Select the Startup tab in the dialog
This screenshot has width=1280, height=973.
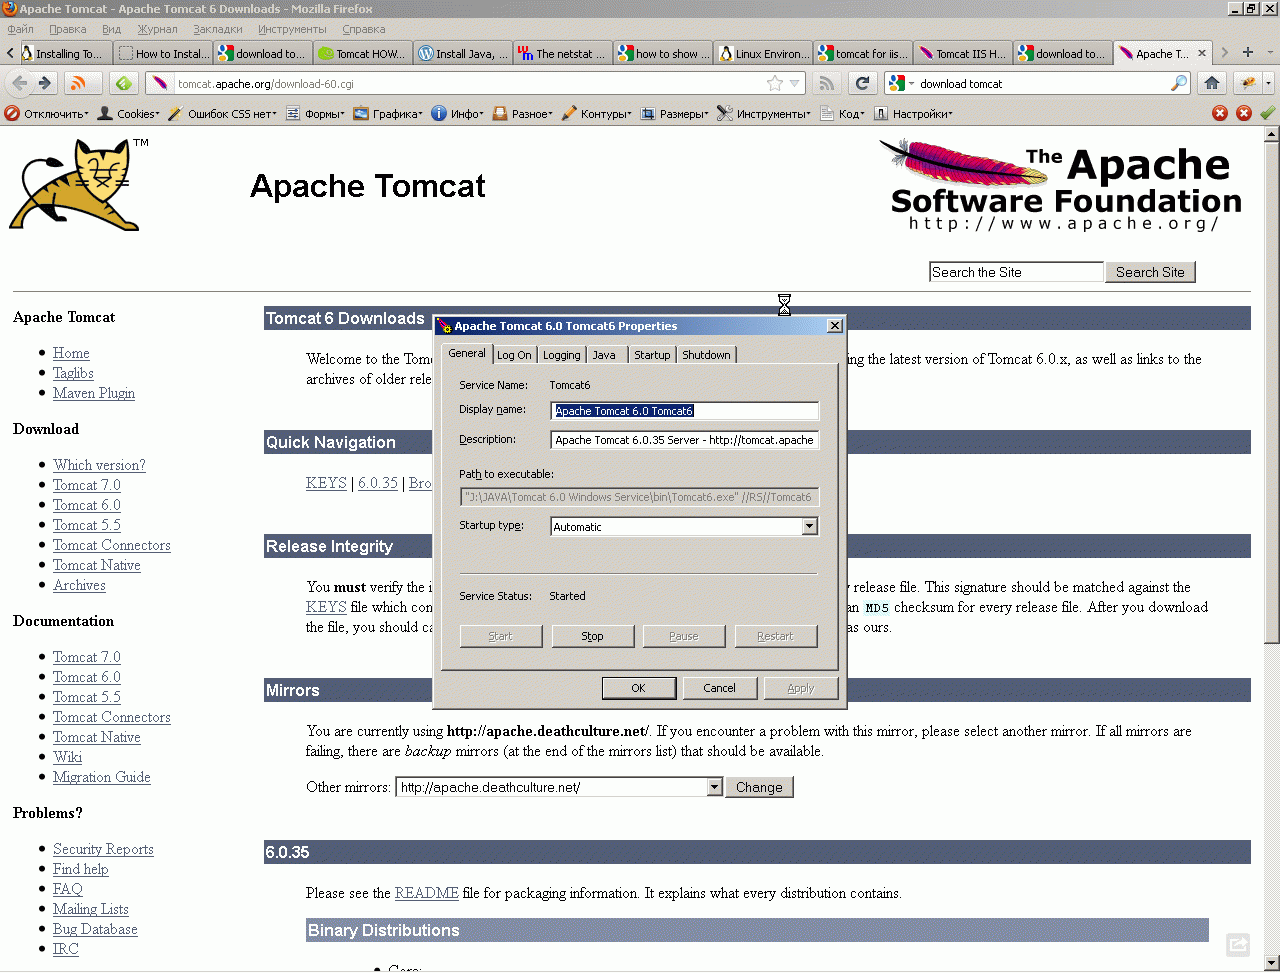pyautogui.click(x=652, y=355)
